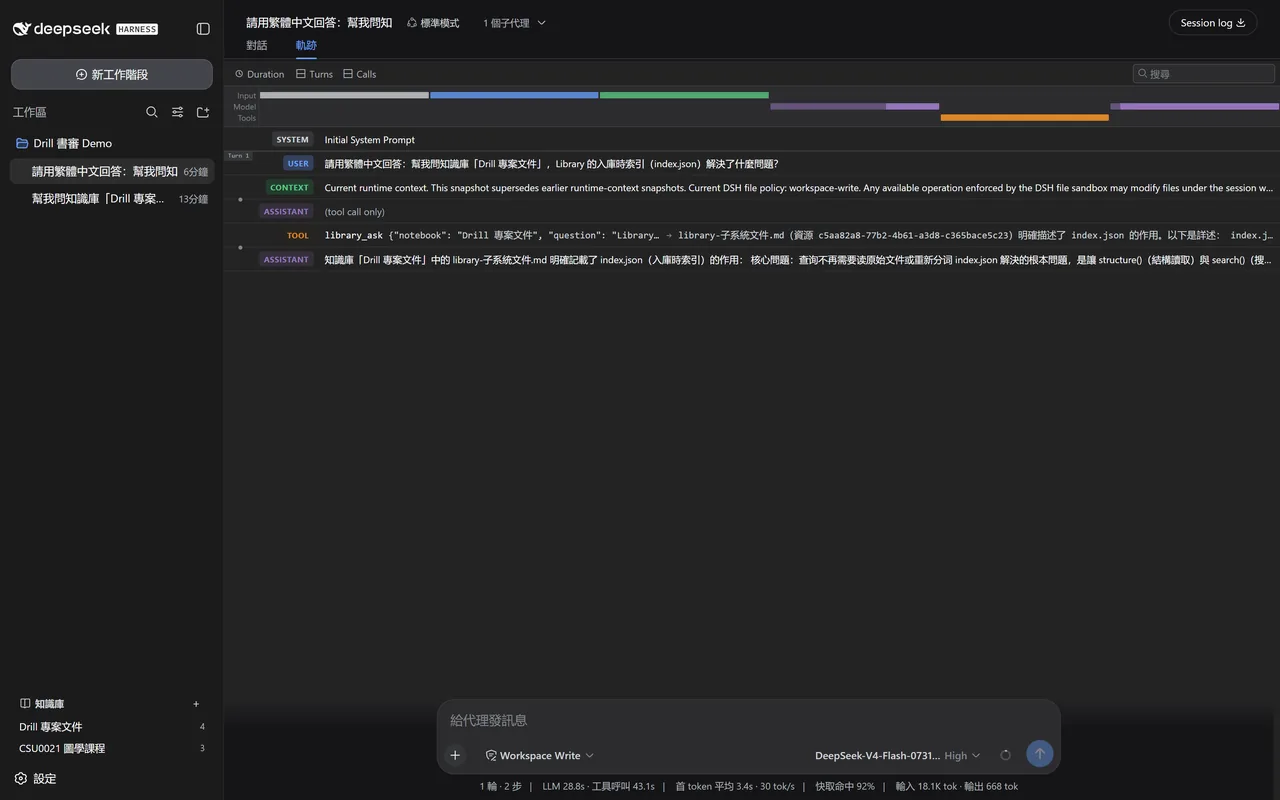
Task: Click the 知識庫 section header
Action: [42, 704]
